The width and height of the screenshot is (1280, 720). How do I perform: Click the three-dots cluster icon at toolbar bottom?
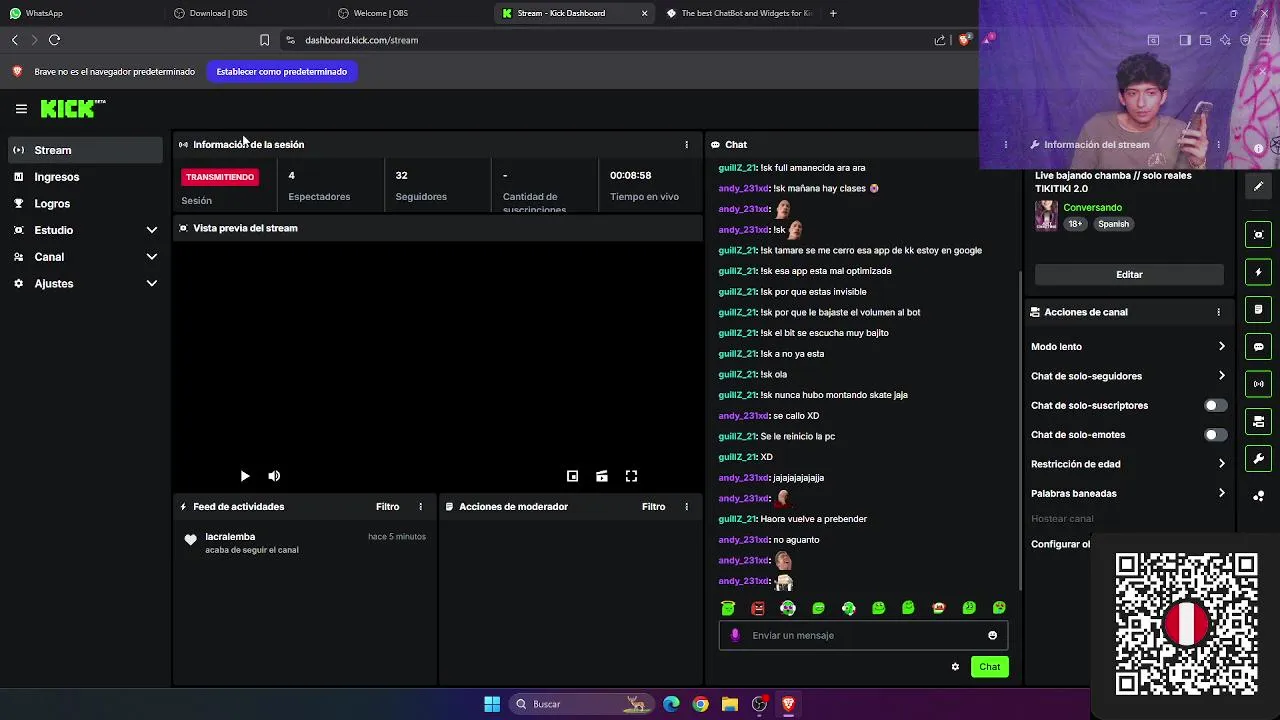tap(1258, 496)
